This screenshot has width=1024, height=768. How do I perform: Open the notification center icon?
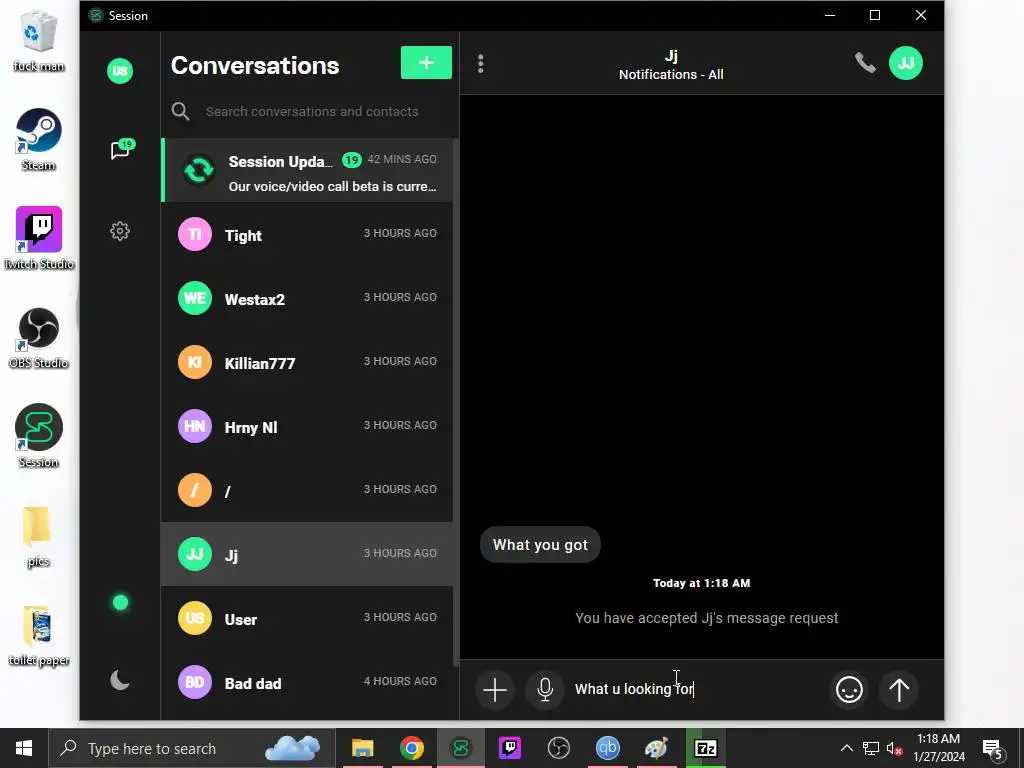click(993, 749)
